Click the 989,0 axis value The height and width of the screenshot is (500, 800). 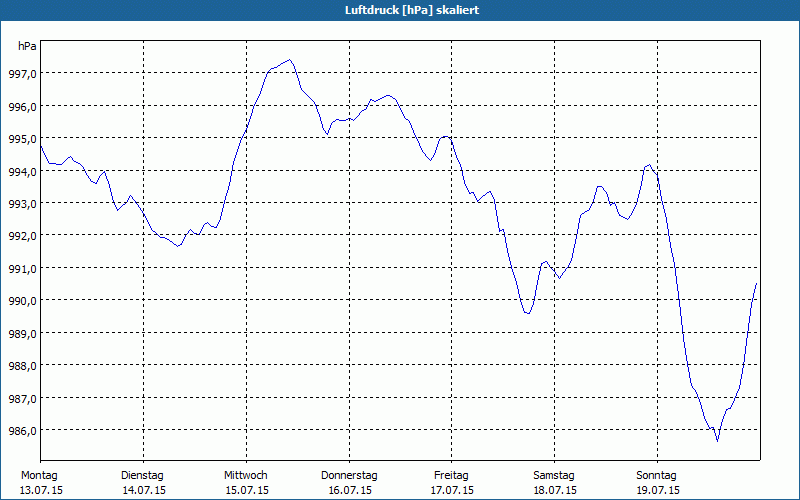coord(22,333)
